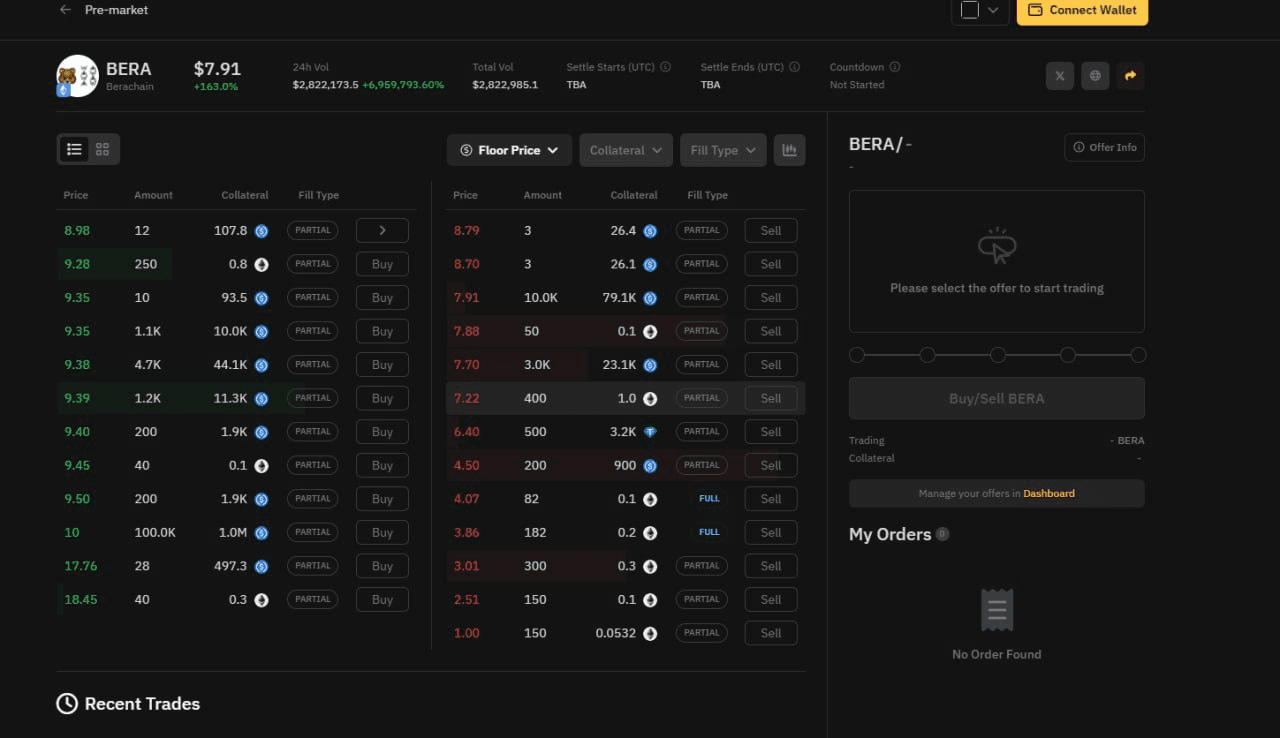Open the X (Twitter) link icon

(x=1060, y=75)
